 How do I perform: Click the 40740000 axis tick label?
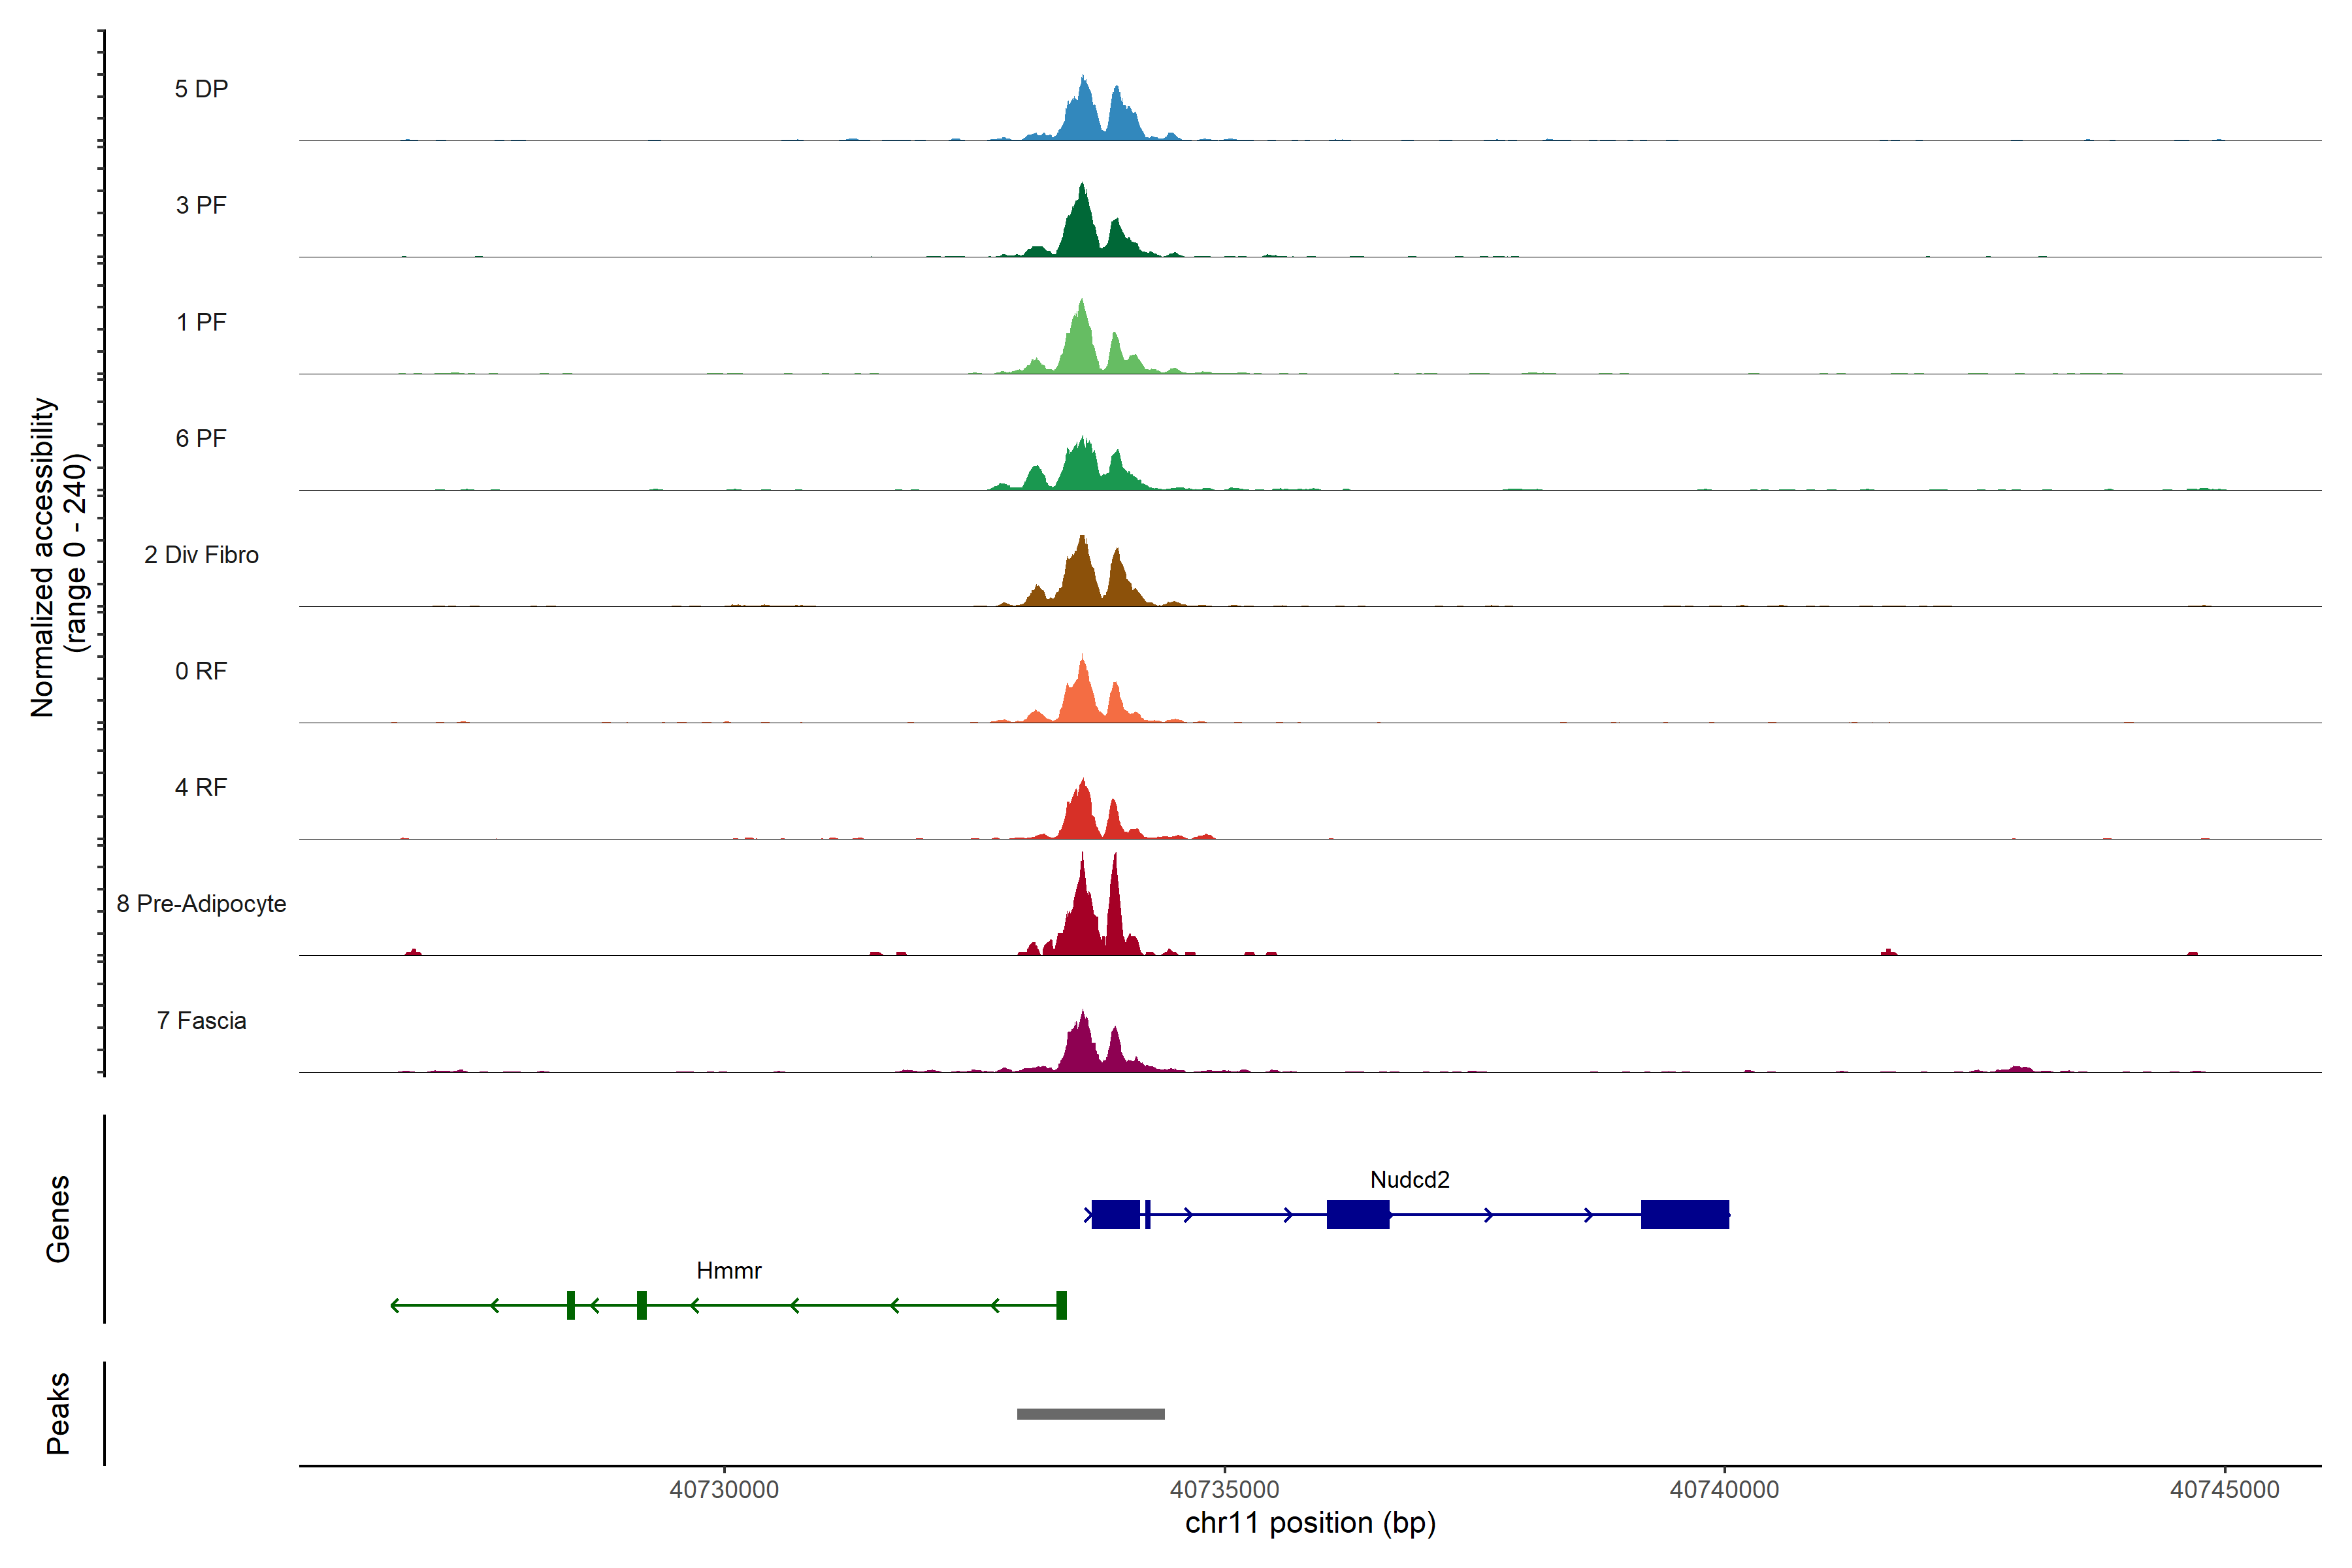pyautogui.click(x=1724, y=1489)
